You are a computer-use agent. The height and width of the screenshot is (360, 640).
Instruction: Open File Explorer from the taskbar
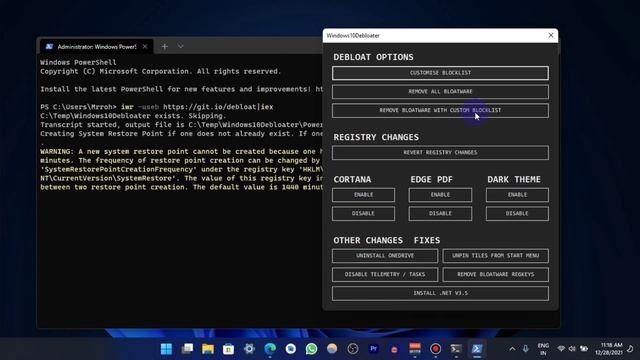(x=208, y=349)
